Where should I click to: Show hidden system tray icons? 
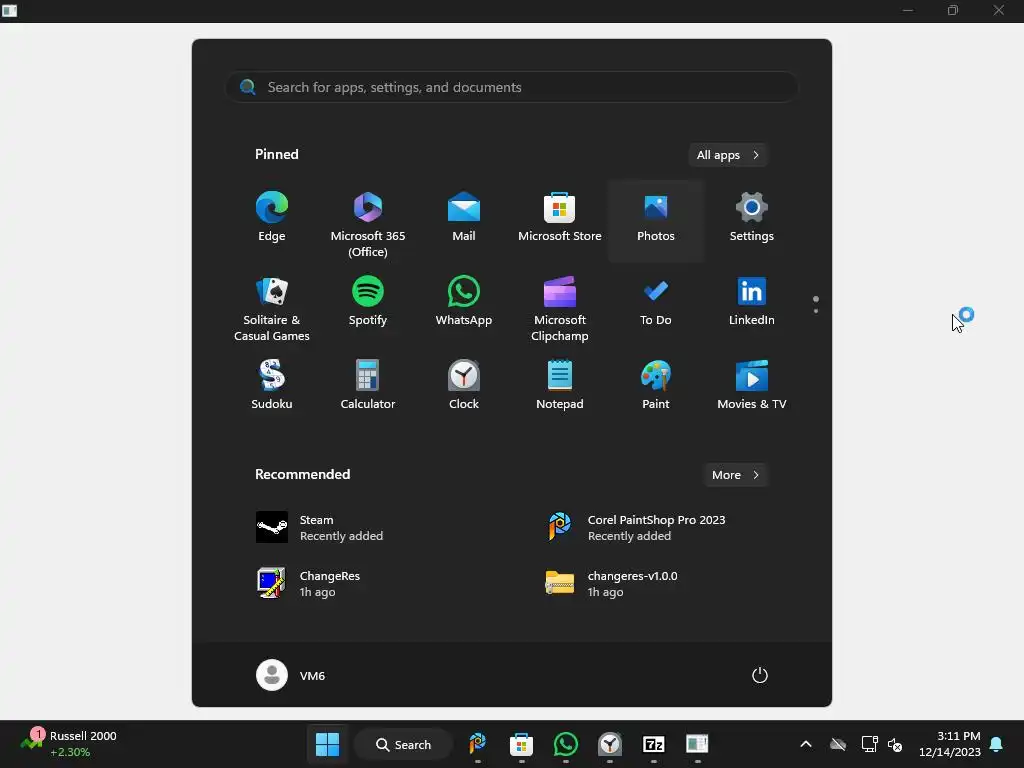pos(806,744)
